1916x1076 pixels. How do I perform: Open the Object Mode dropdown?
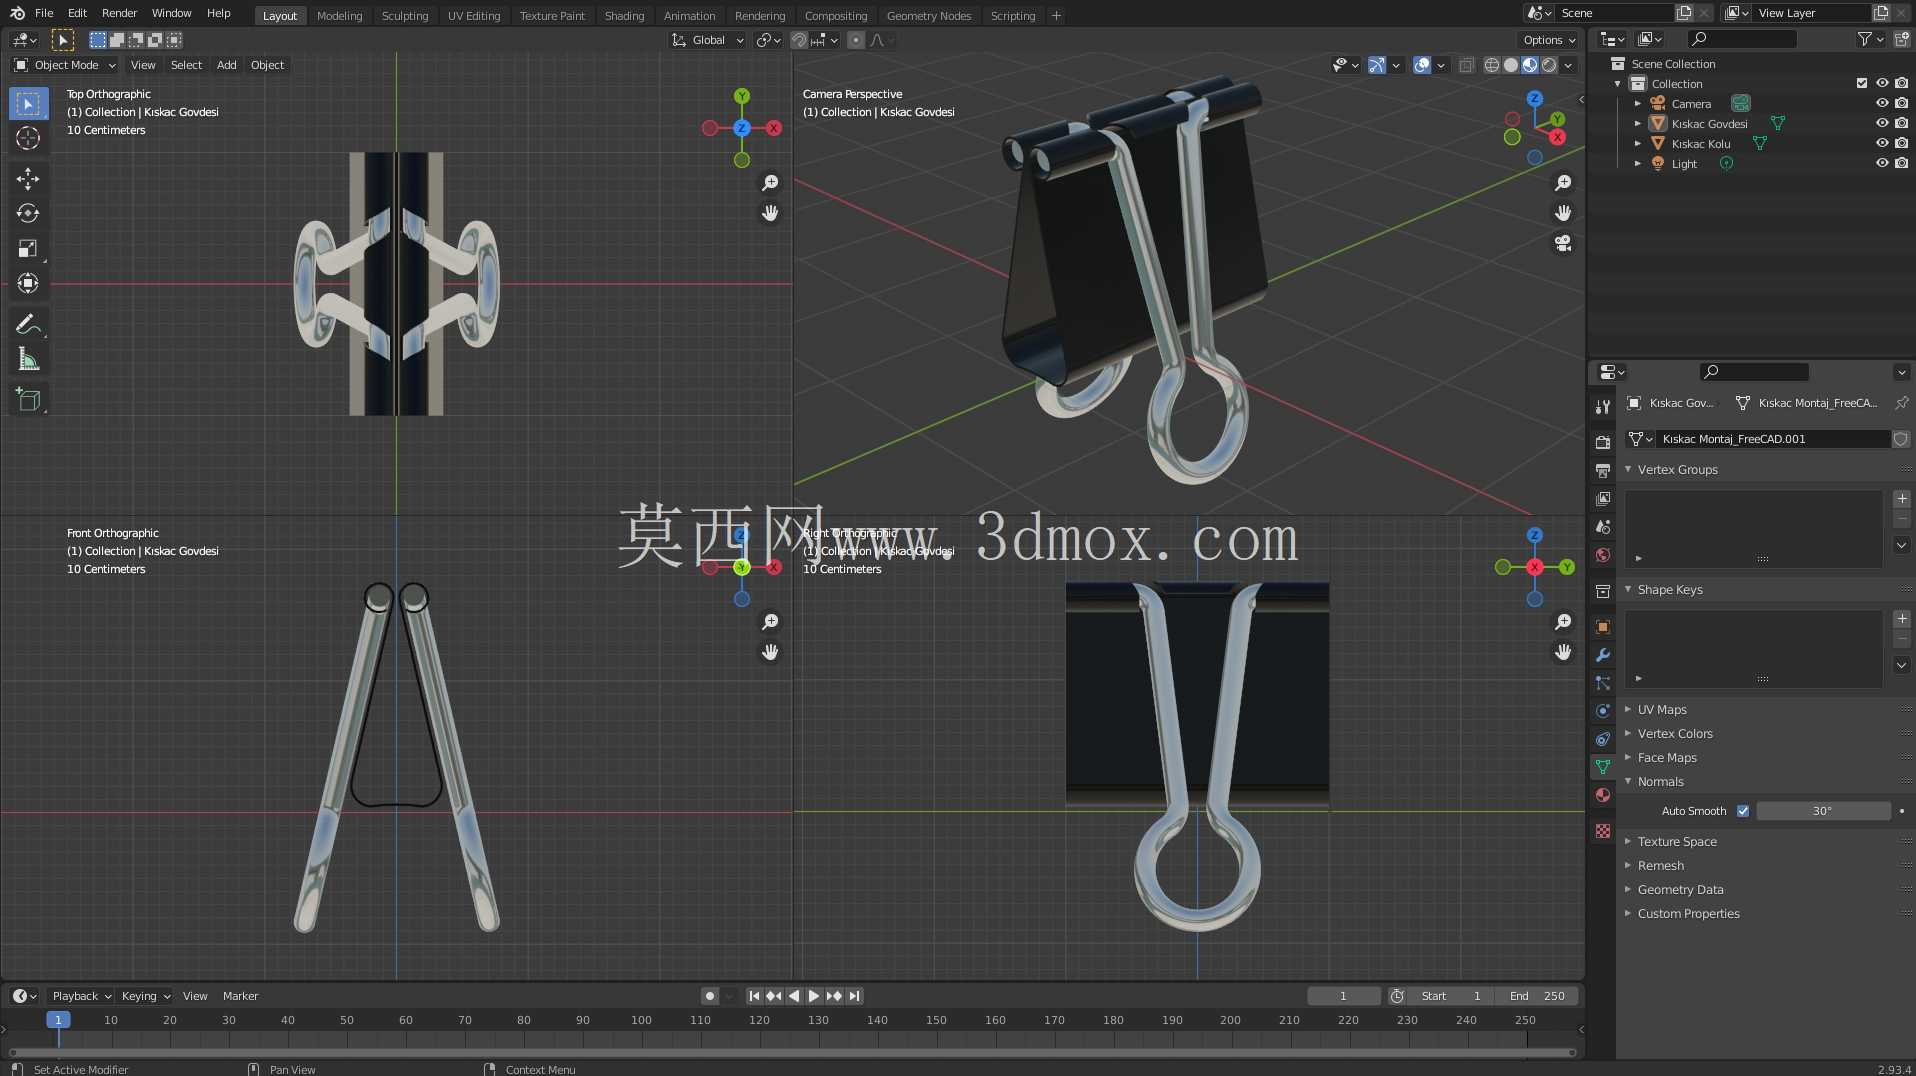click(x=65, y=65)
